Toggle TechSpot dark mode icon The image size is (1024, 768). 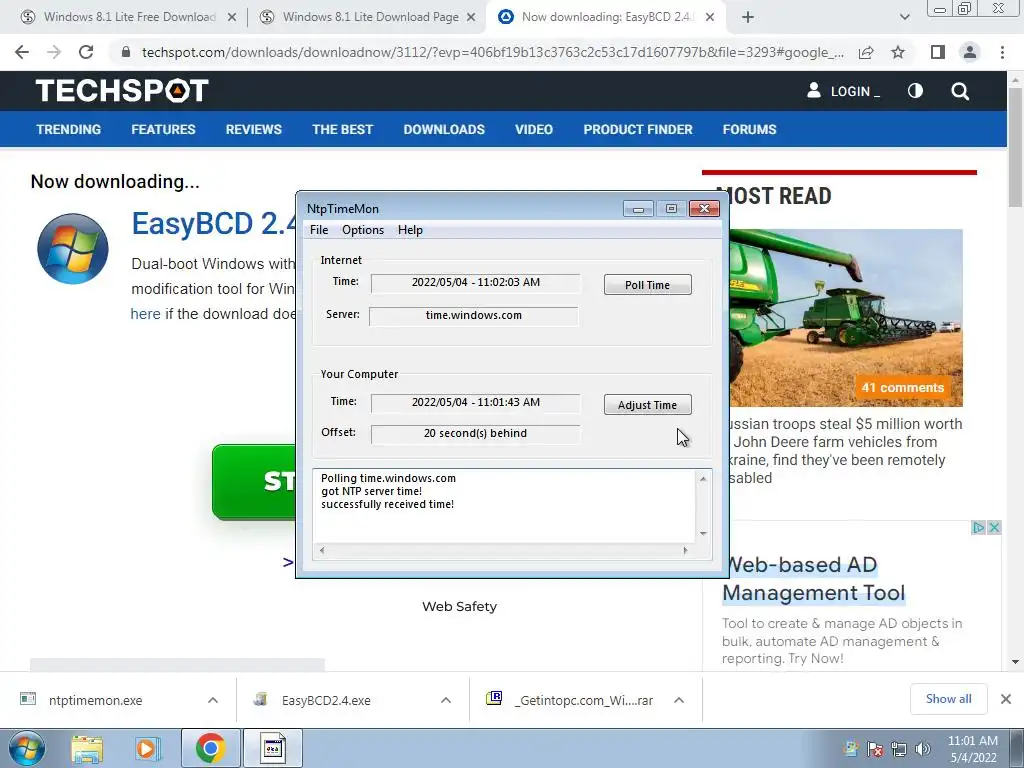coord(916,91)
